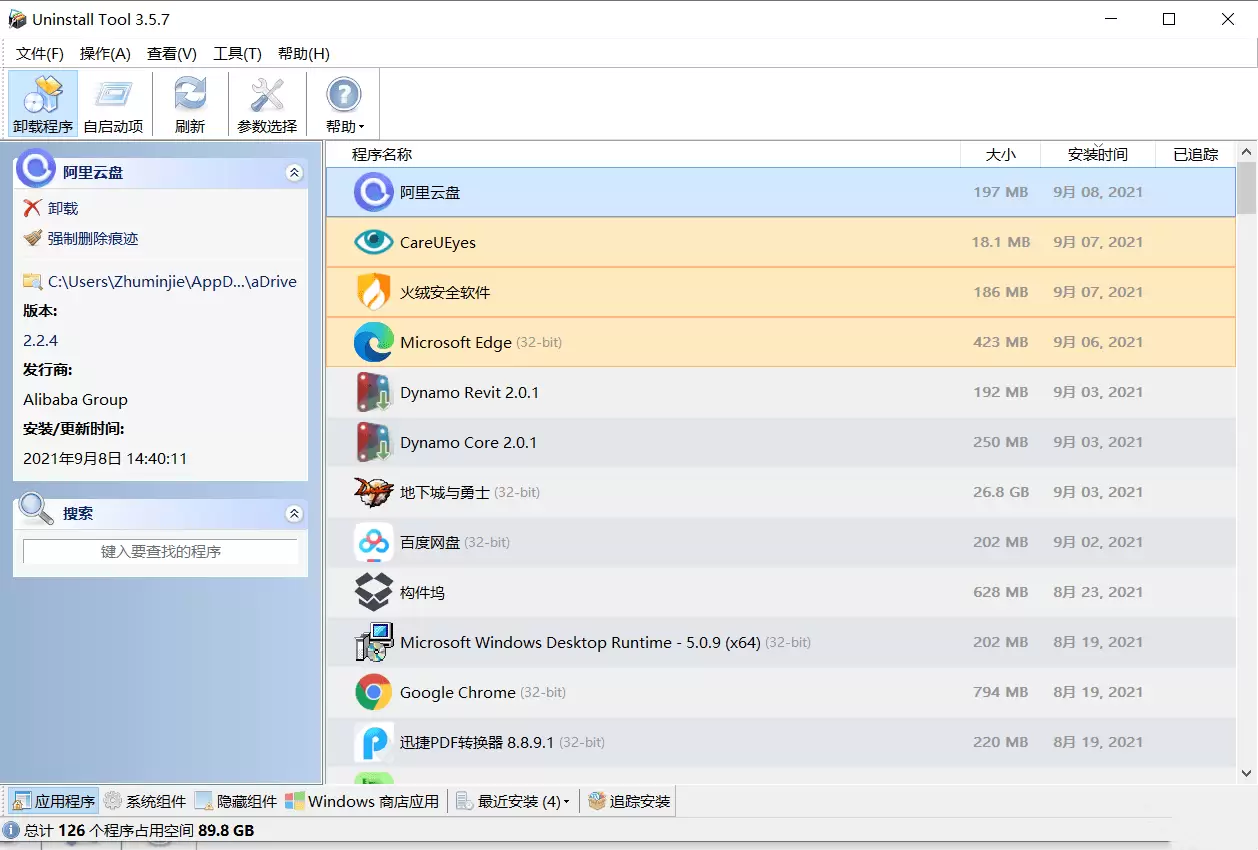Click the 794 MB size of Chrome
The height and width of the screenshot is (850, 1258).
coord(1000,692)
